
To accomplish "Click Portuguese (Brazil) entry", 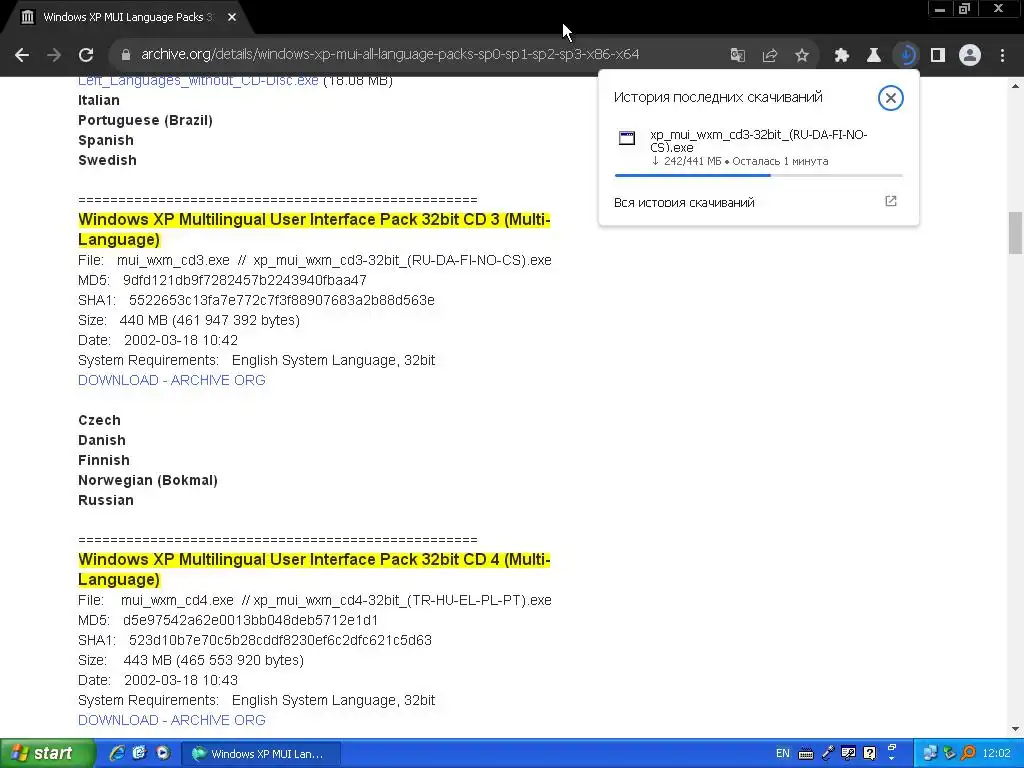I will tap(145, 120).
